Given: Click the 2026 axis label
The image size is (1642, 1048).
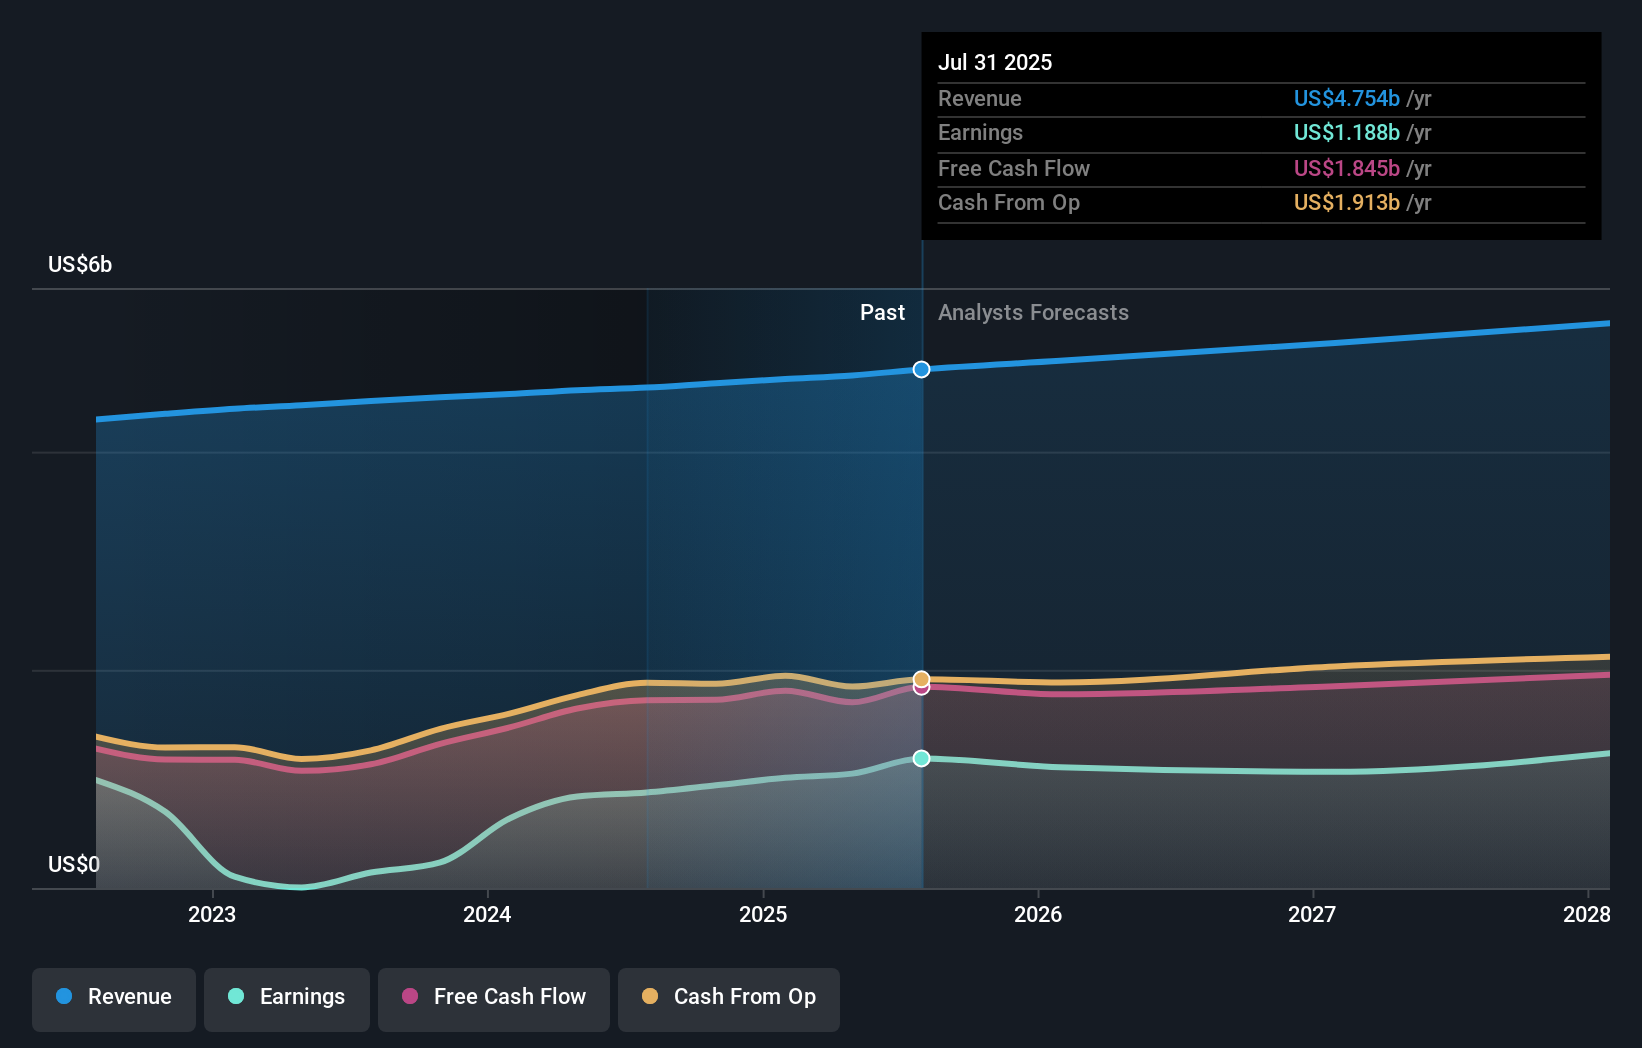Looking at the screenshot, I should click(1039, 914).
